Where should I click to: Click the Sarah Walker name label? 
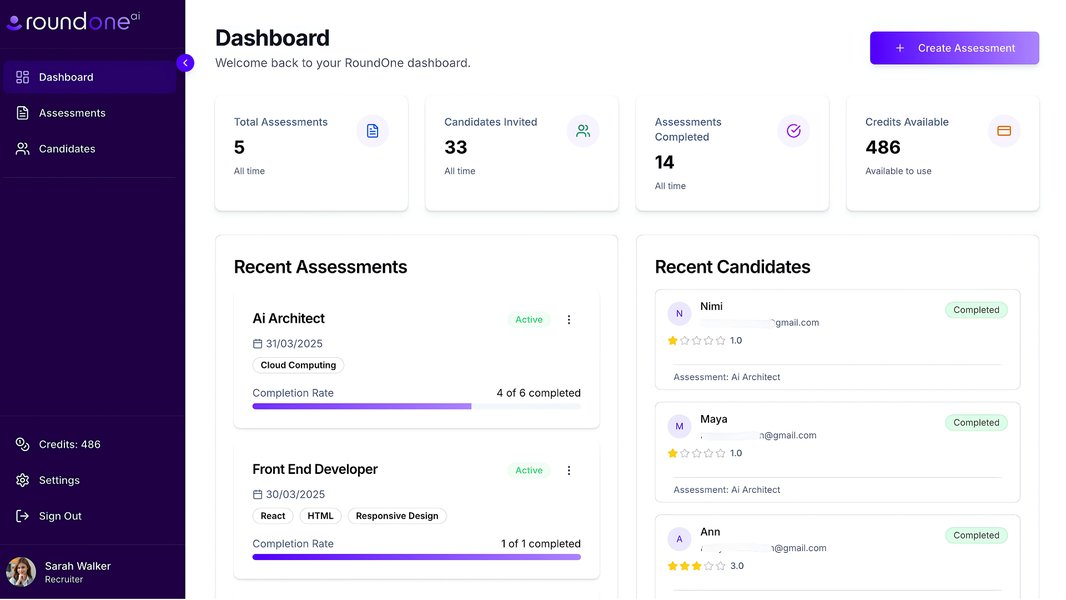[x=78, y=566]
